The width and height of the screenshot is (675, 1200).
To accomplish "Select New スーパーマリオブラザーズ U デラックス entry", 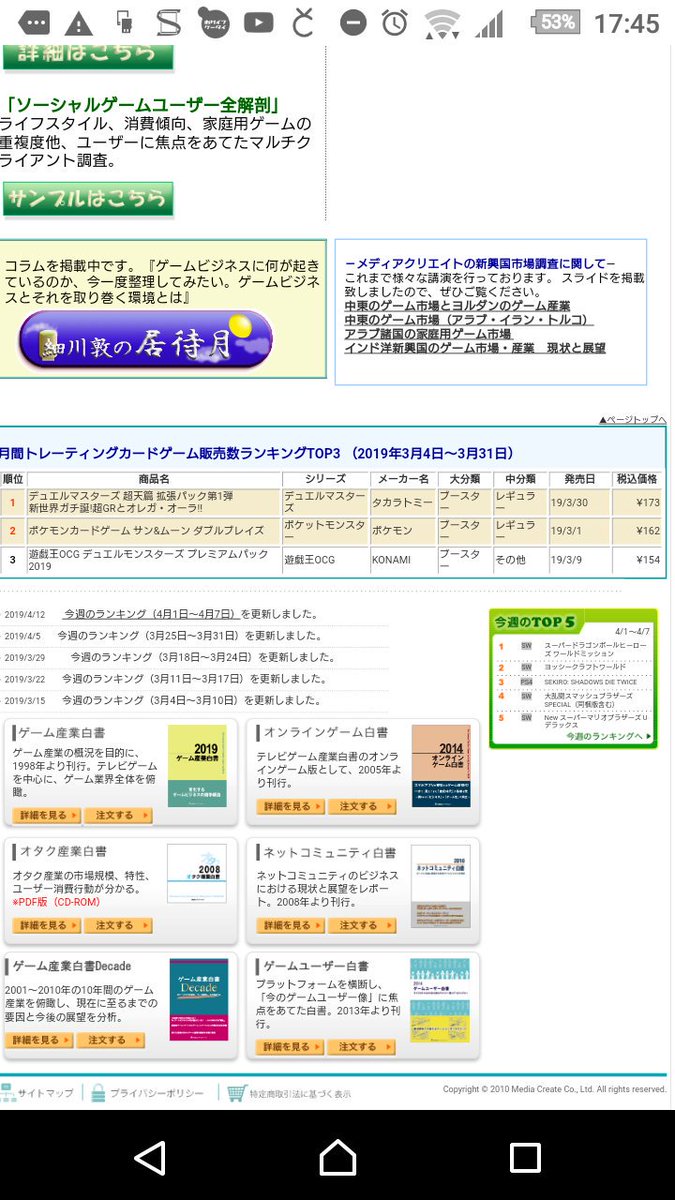I will click(596, 721).
